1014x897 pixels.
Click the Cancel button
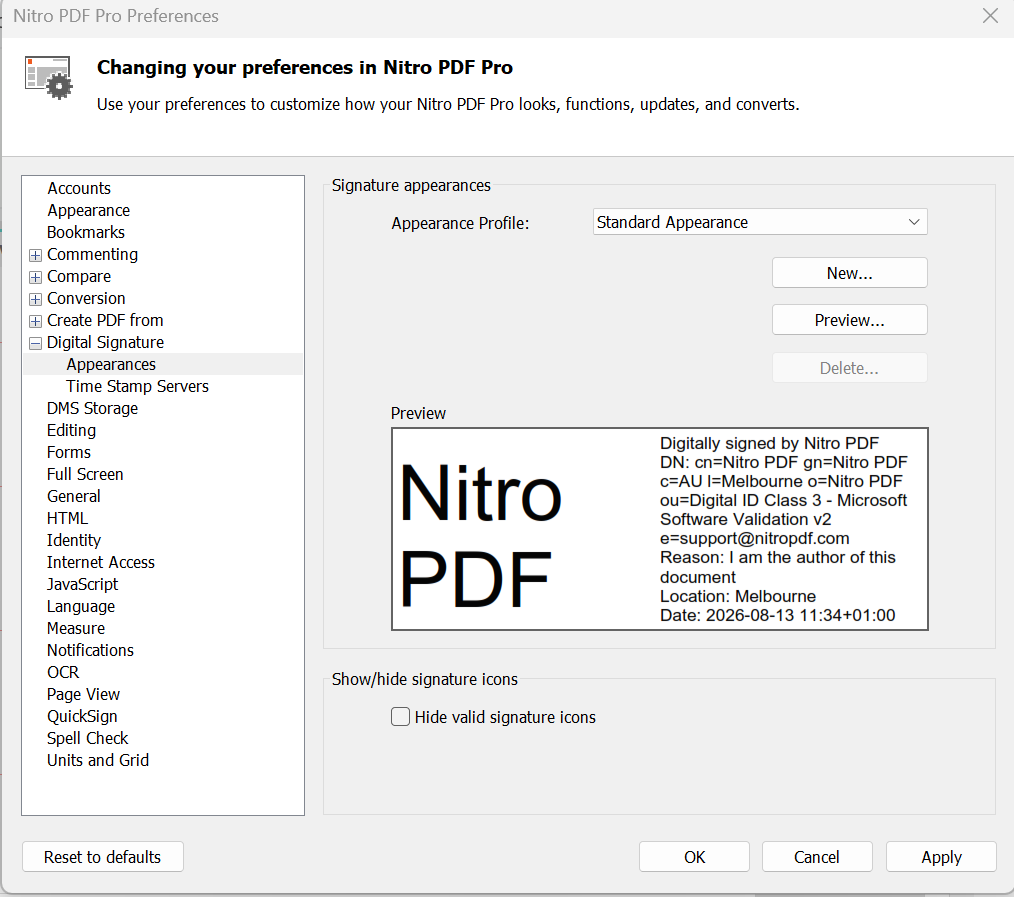coord(817,857)
